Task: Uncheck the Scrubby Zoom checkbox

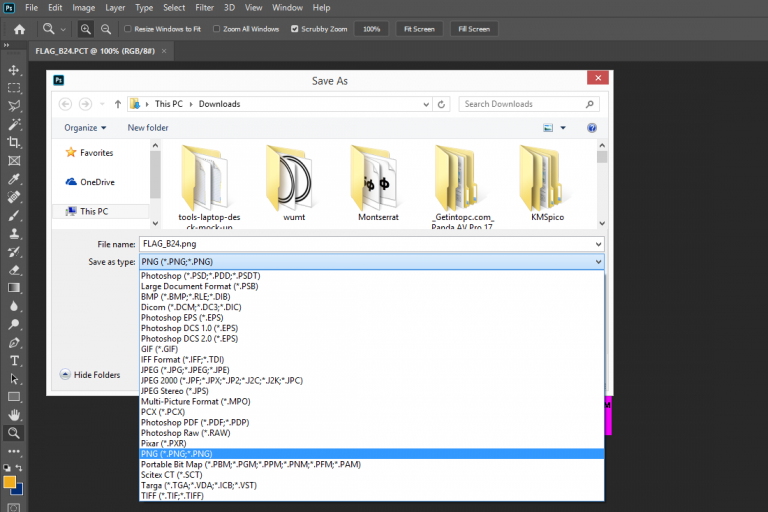Action: pyautogui.click(x=295, y=29)
